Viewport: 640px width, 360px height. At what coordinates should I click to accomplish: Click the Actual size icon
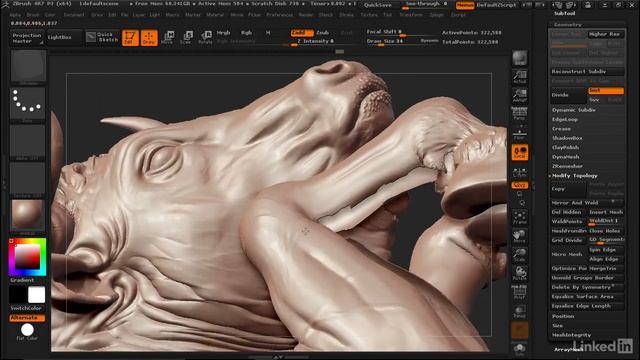pyautogui.click(x=520, y=77)
